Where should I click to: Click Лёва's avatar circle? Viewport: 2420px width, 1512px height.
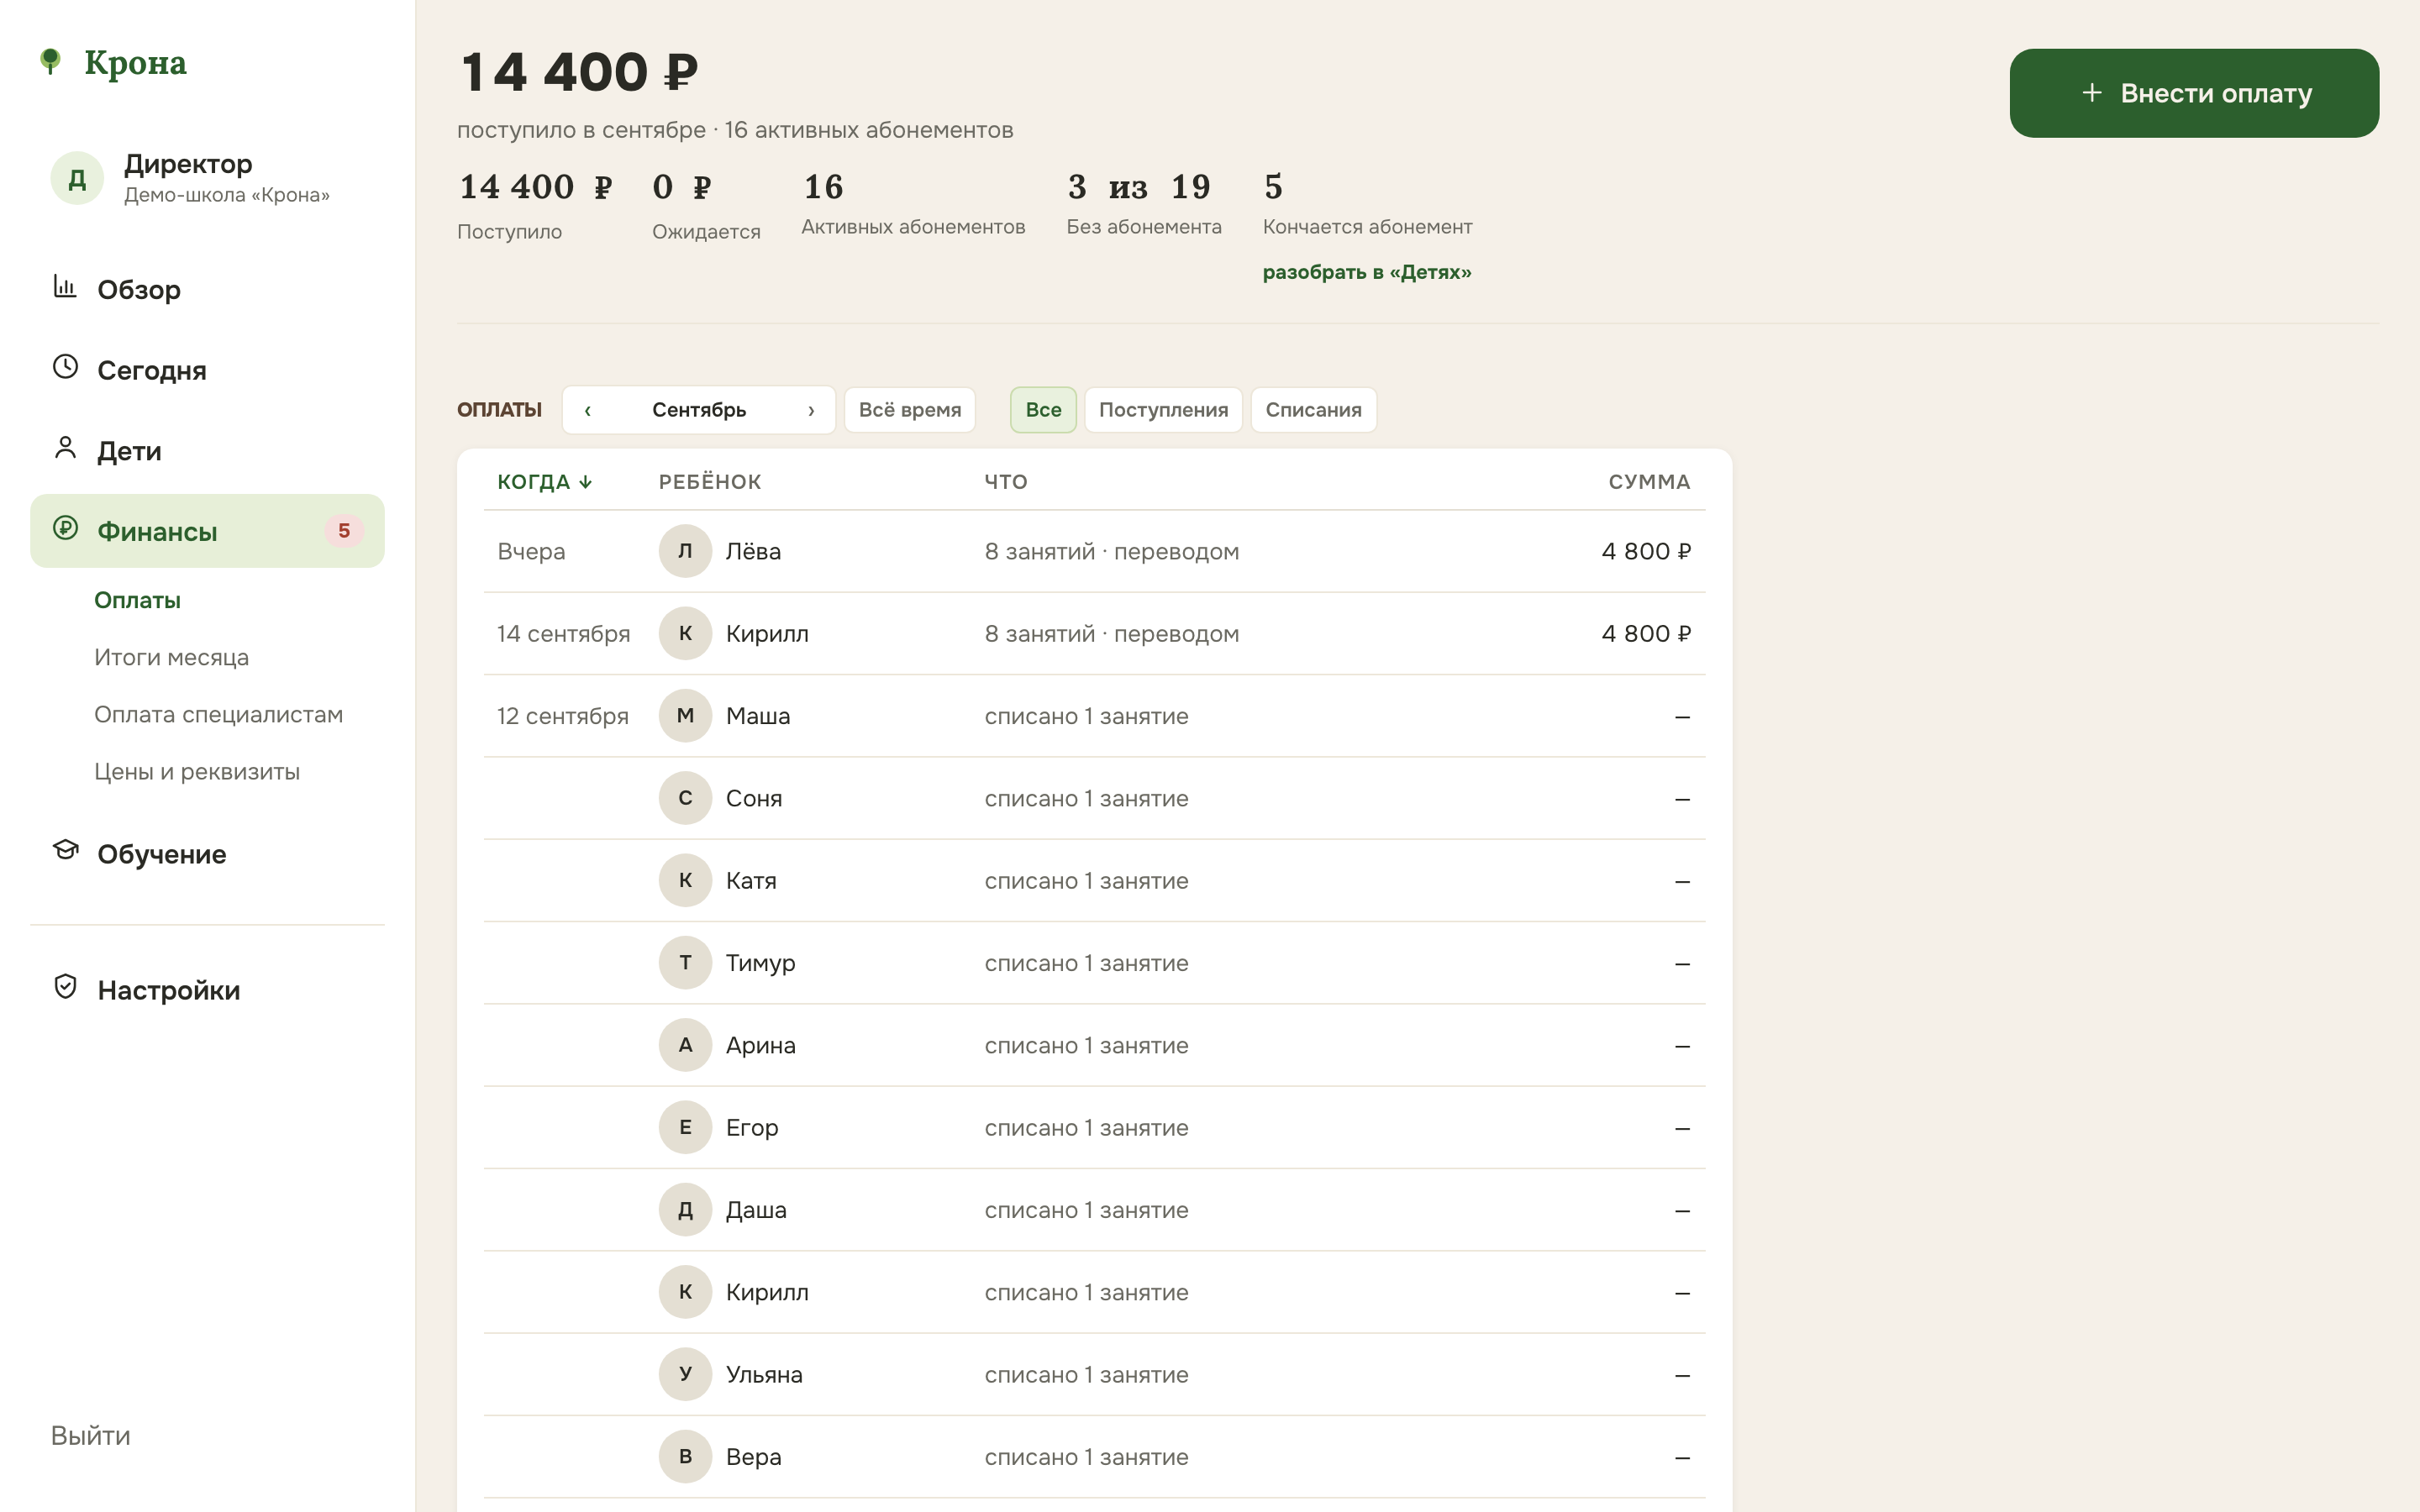click(685, 551)
